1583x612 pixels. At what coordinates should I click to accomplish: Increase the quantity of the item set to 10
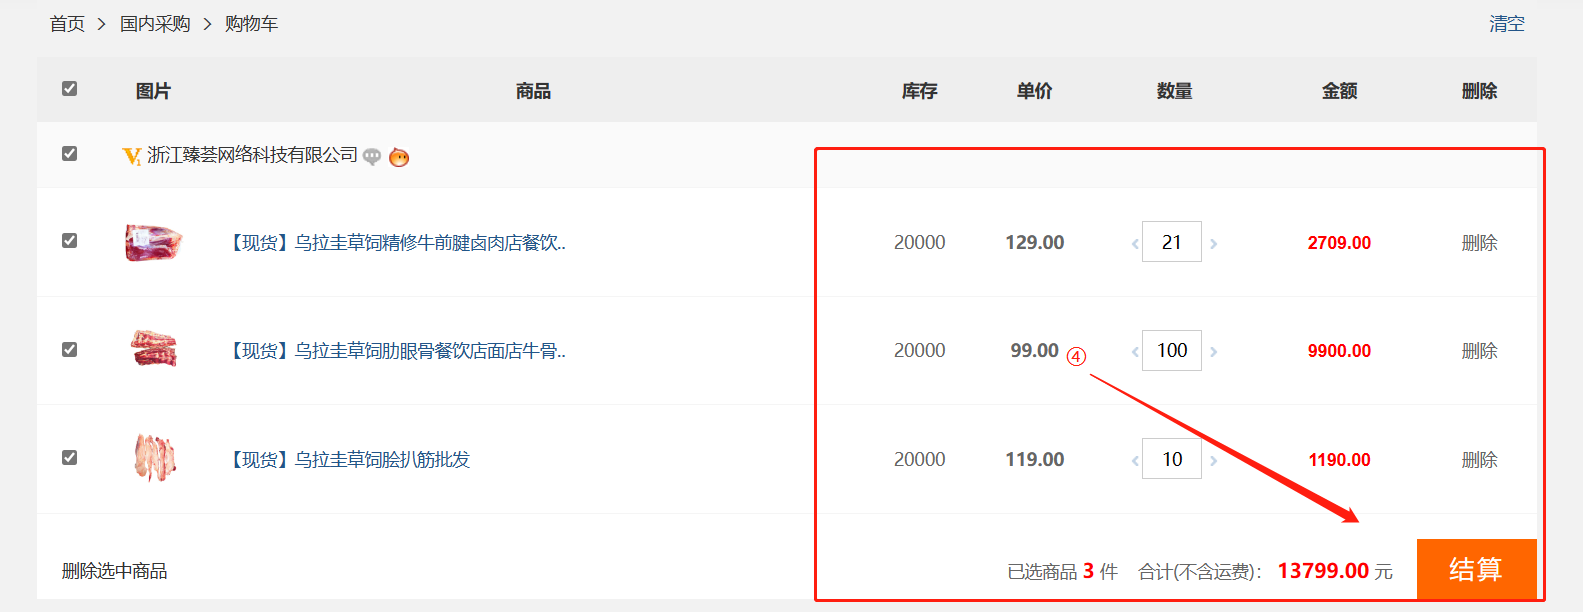pyautogui.click(x=1213, y=461)
